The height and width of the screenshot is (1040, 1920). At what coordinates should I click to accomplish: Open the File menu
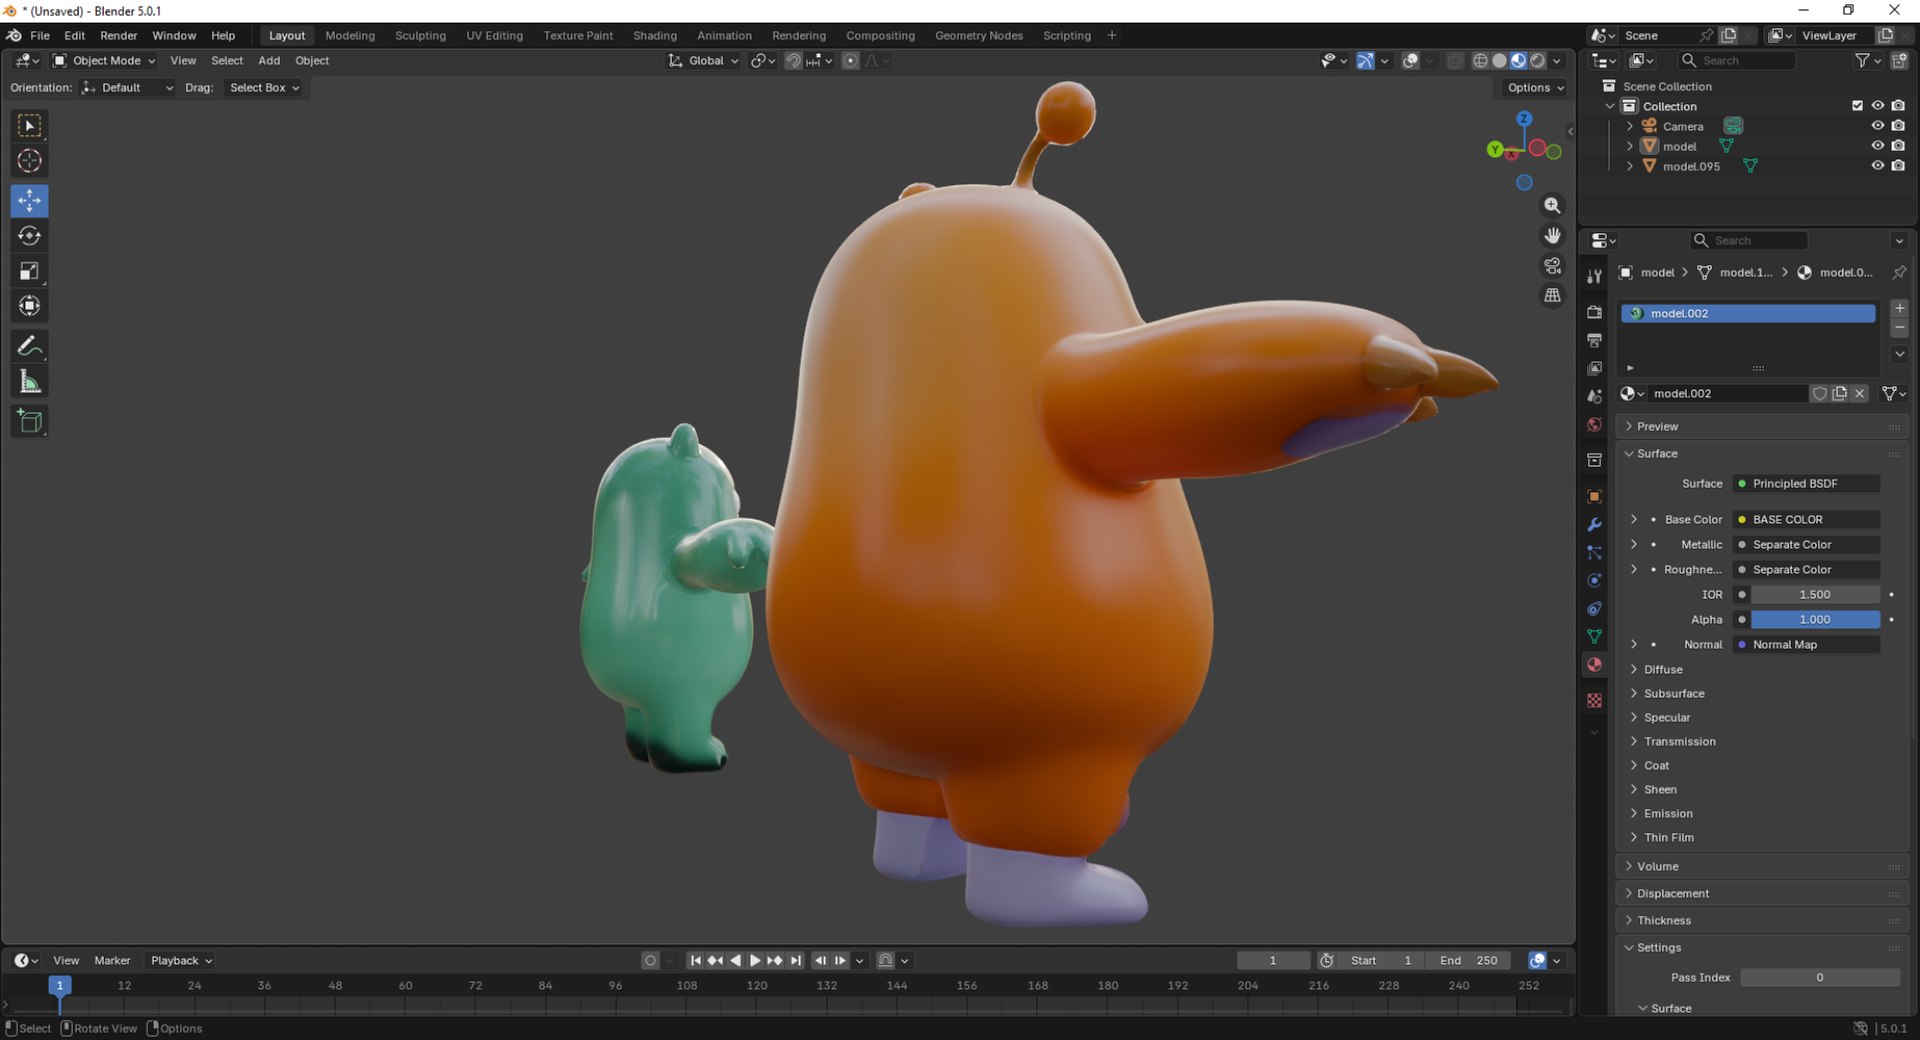(x=40, y=35)
